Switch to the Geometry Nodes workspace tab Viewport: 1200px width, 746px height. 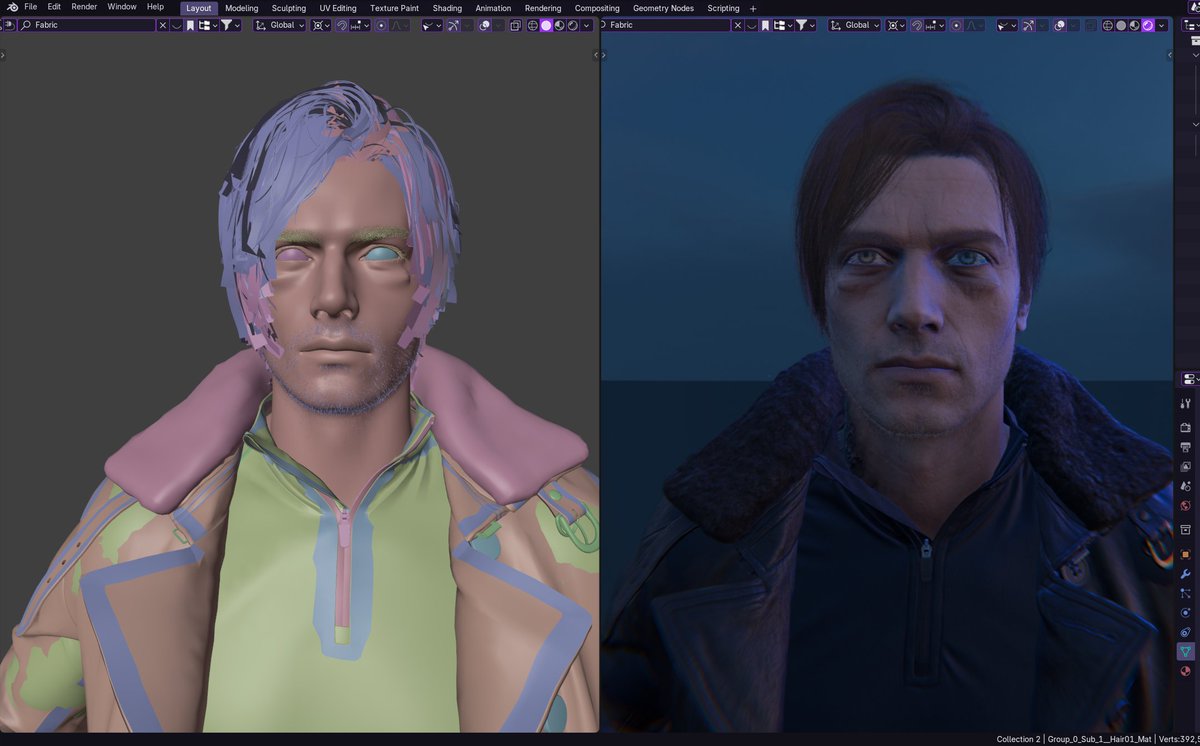663,8
